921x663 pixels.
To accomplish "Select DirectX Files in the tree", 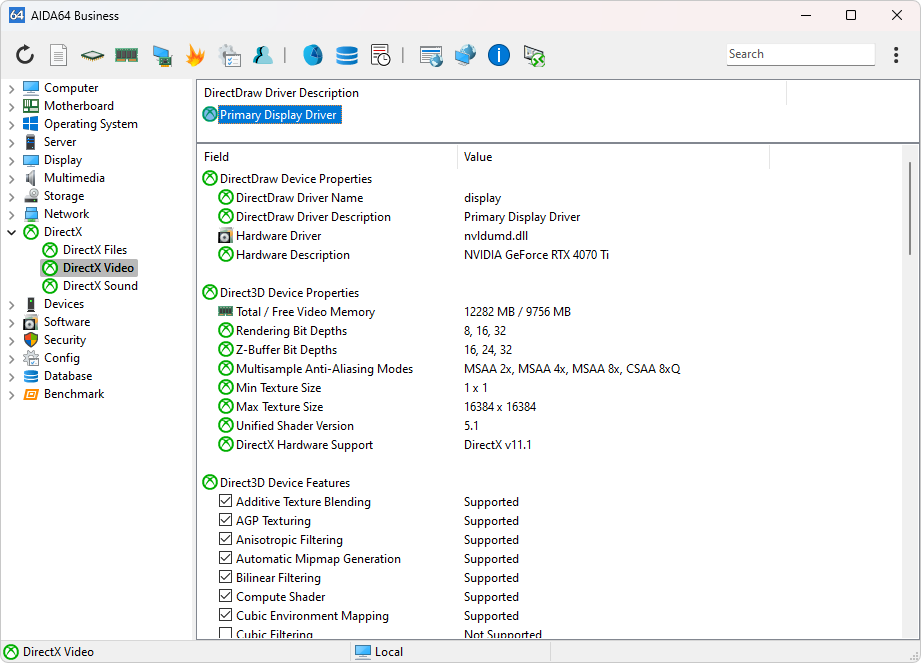I will click(94, 250).
